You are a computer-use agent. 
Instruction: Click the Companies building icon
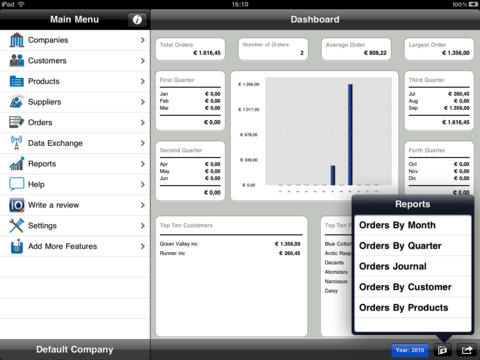17,40
